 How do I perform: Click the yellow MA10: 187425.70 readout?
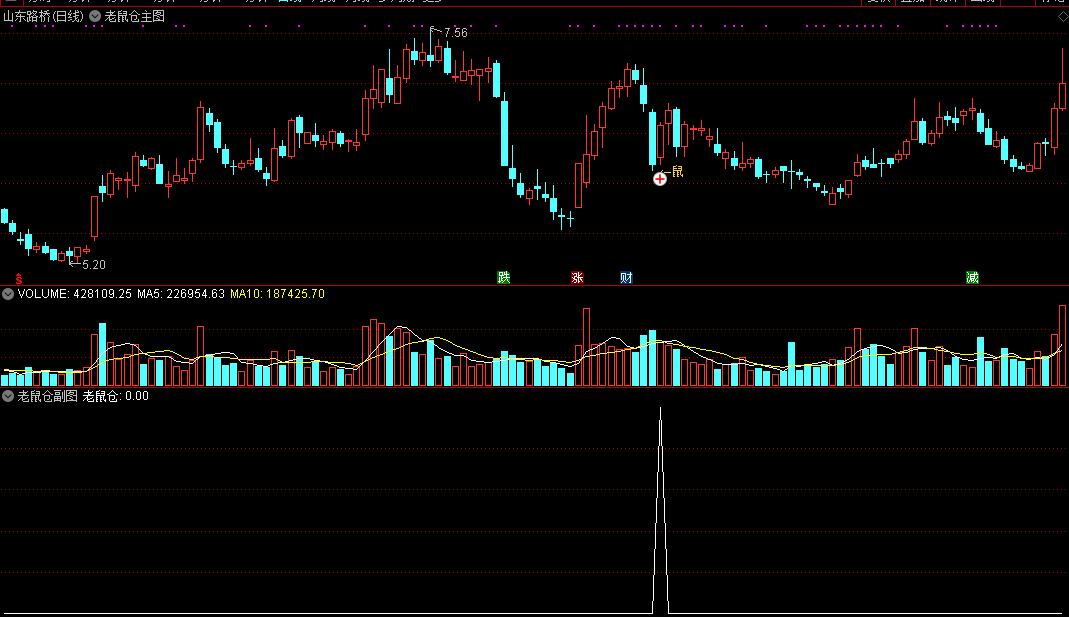click(277, 294)
